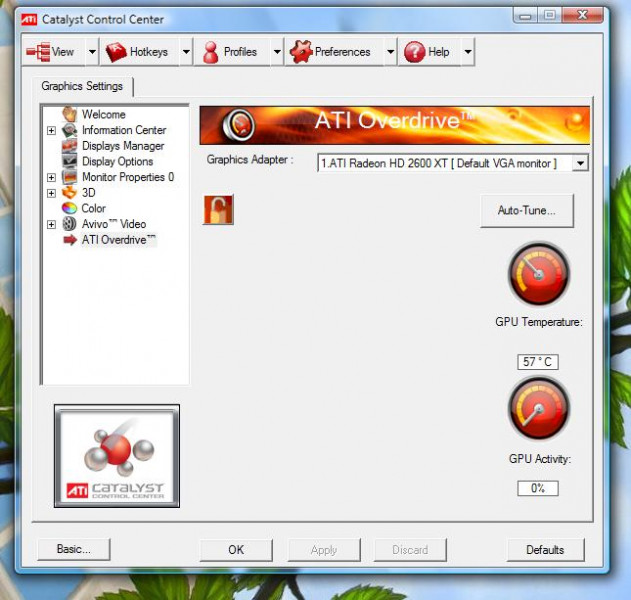631x600 pixels.
Task: Click the Monitor Properties 0 tree icon
Action: click(x=69, y=177)
